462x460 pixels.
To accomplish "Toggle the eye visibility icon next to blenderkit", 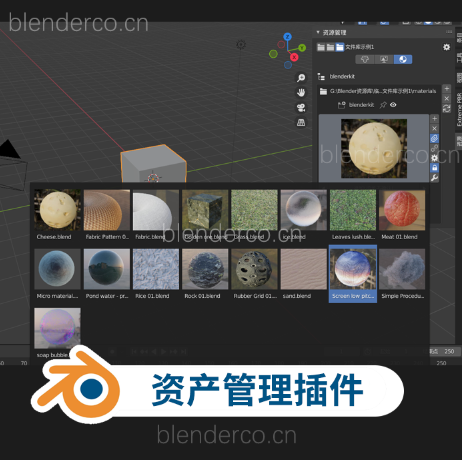I will [x=393, y=105].
